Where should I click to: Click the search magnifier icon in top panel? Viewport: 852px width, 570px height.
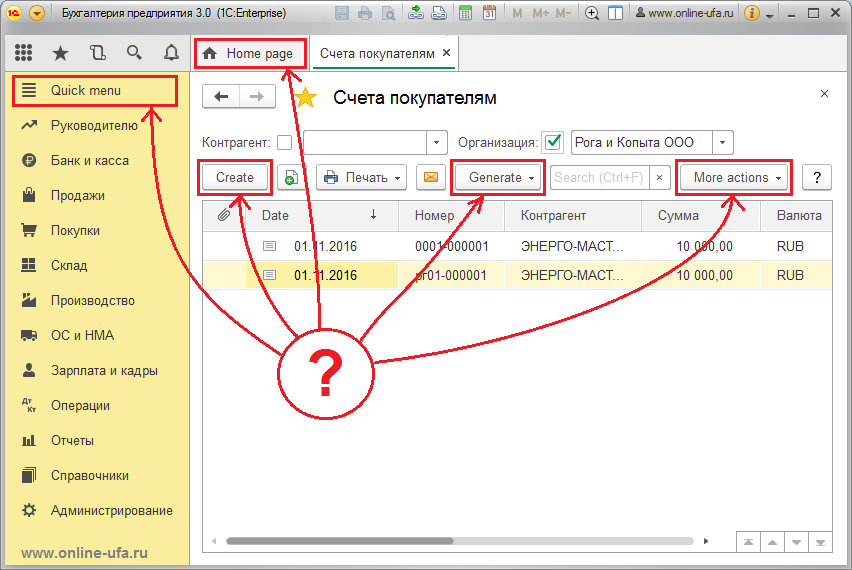click(134, 53)
